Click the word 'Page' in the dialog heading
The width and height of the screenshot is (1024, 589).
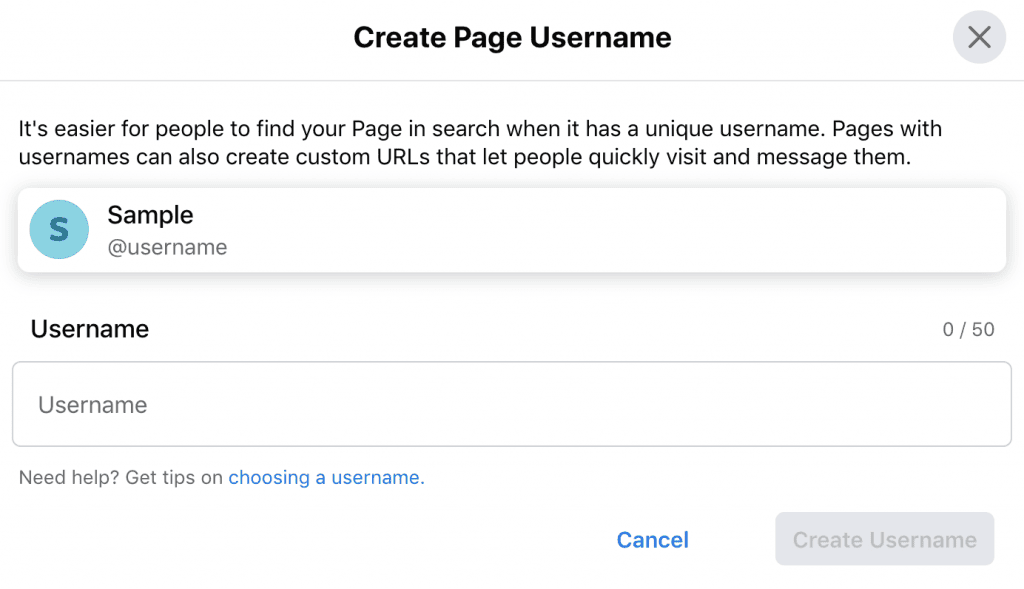(x=488, y=38)
